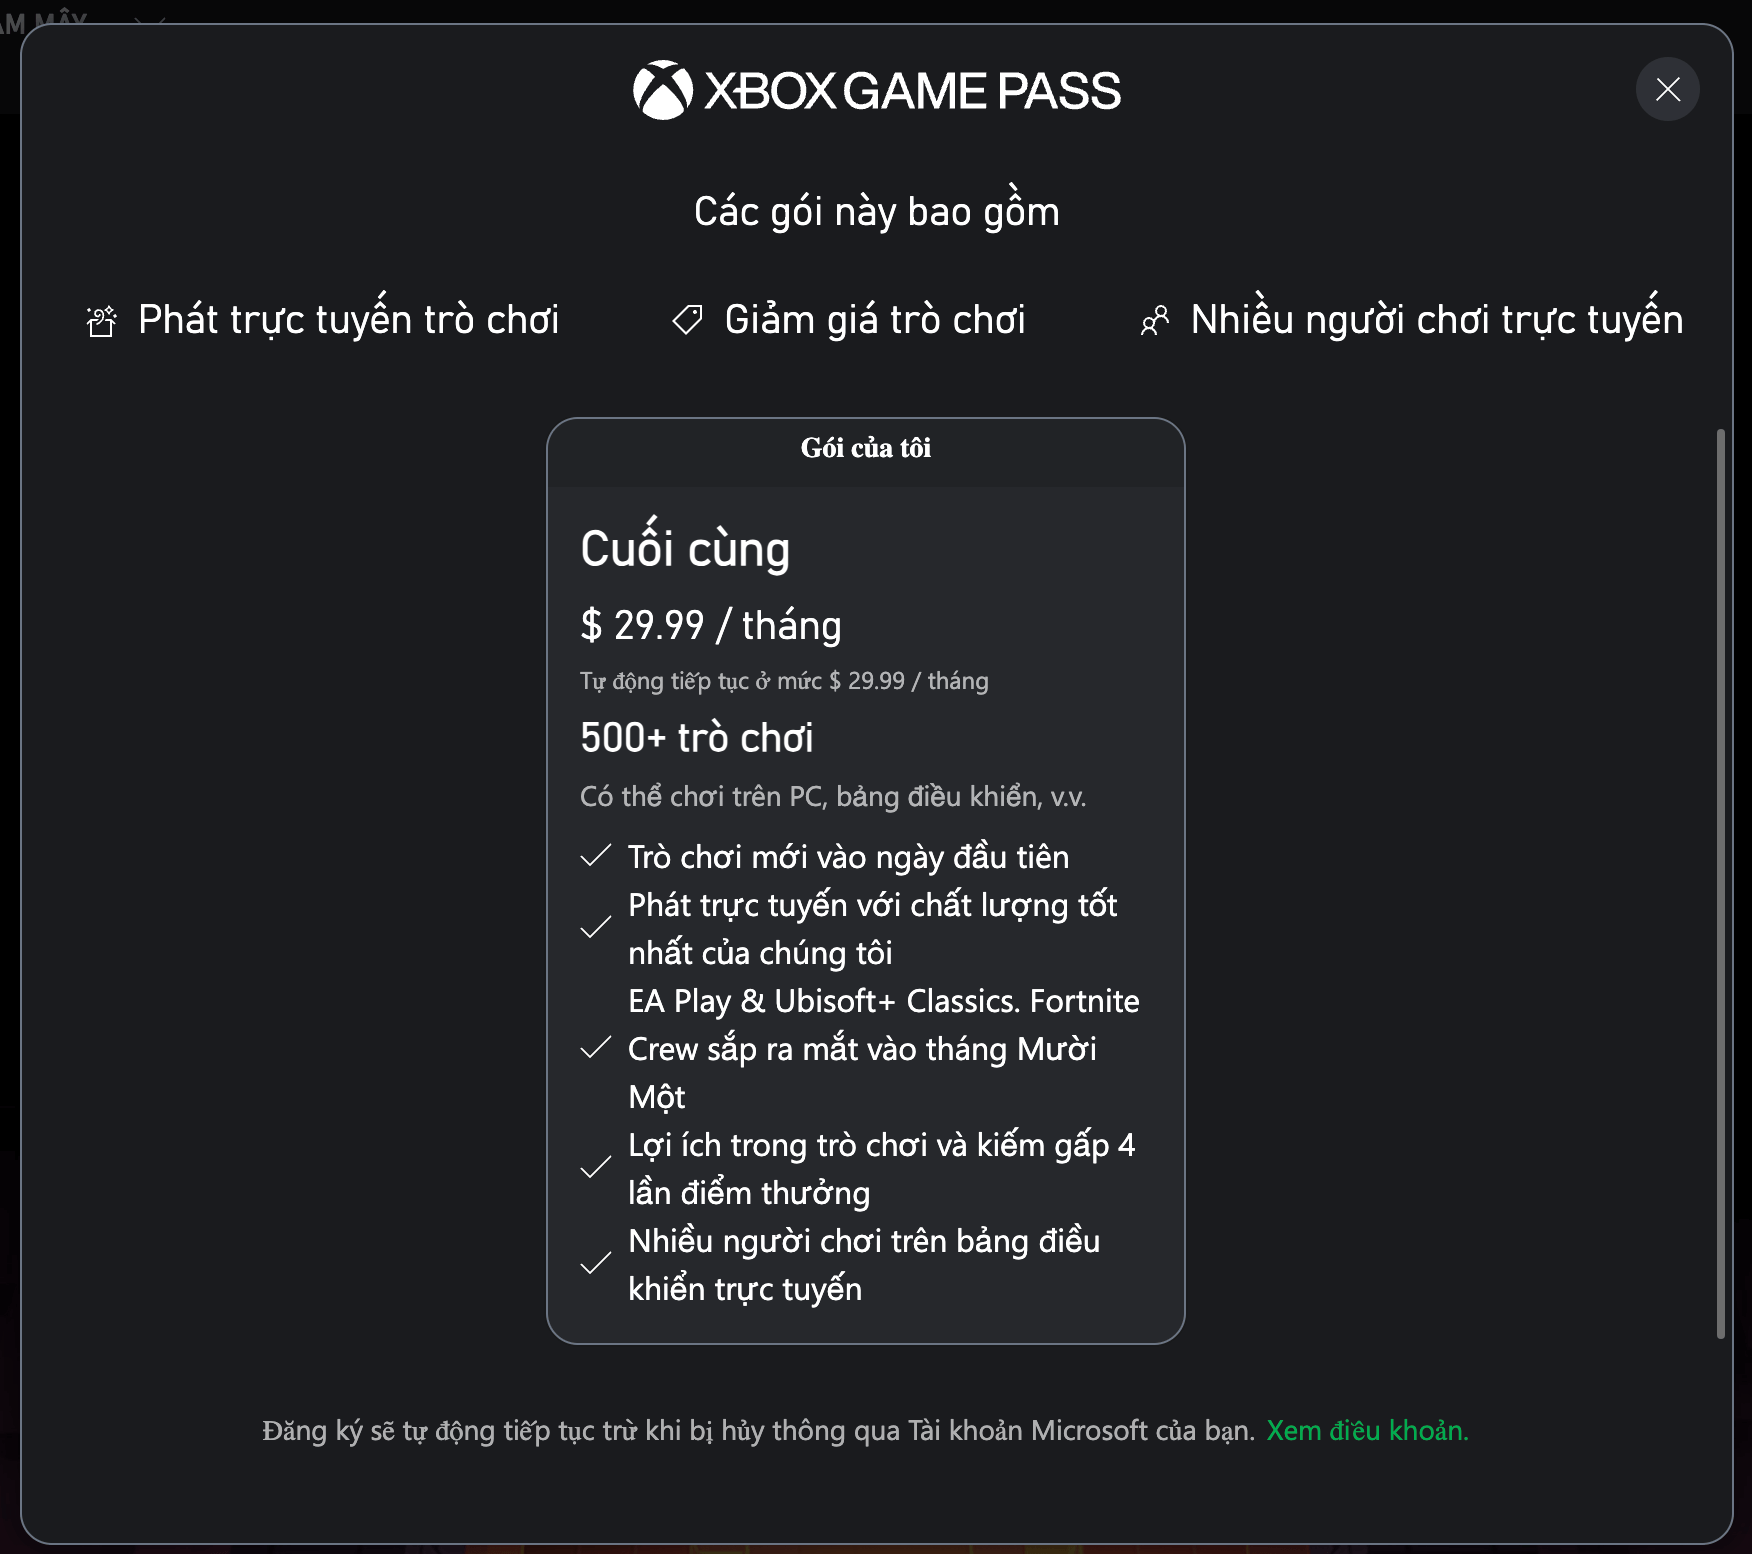This screenshot has width=1752, height=1554.
Task: Click the "XBOX GAME PASS" title text
Action: 912,91
